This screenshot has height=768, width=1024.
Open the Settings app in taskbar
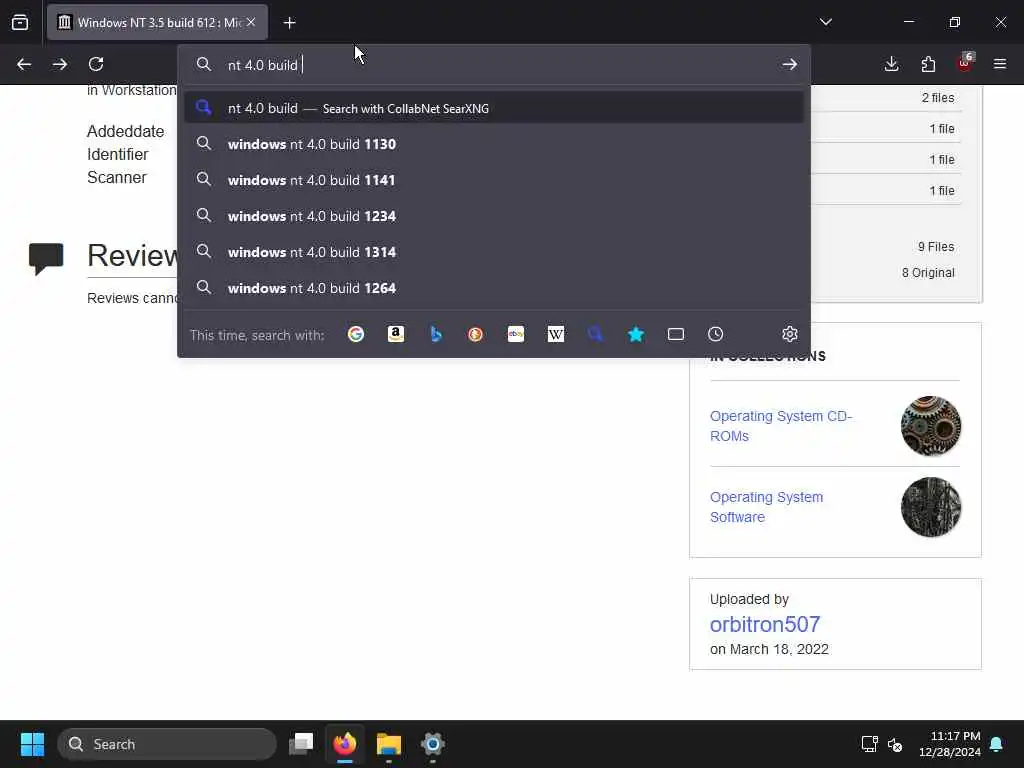point(432,744)
